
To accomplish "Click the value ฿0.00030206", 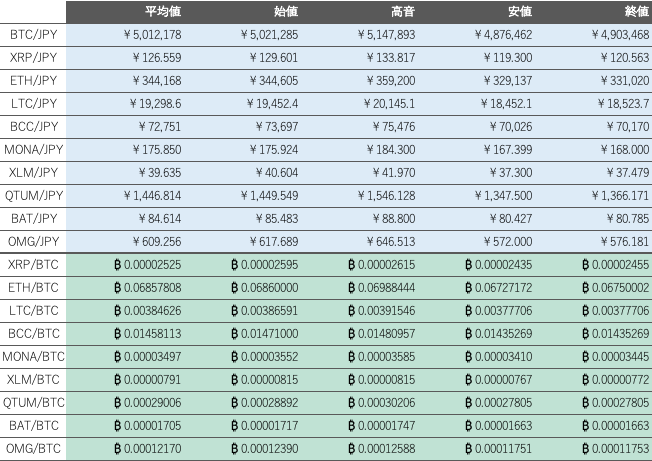I will pyautogui.click(x=382, y=402).
